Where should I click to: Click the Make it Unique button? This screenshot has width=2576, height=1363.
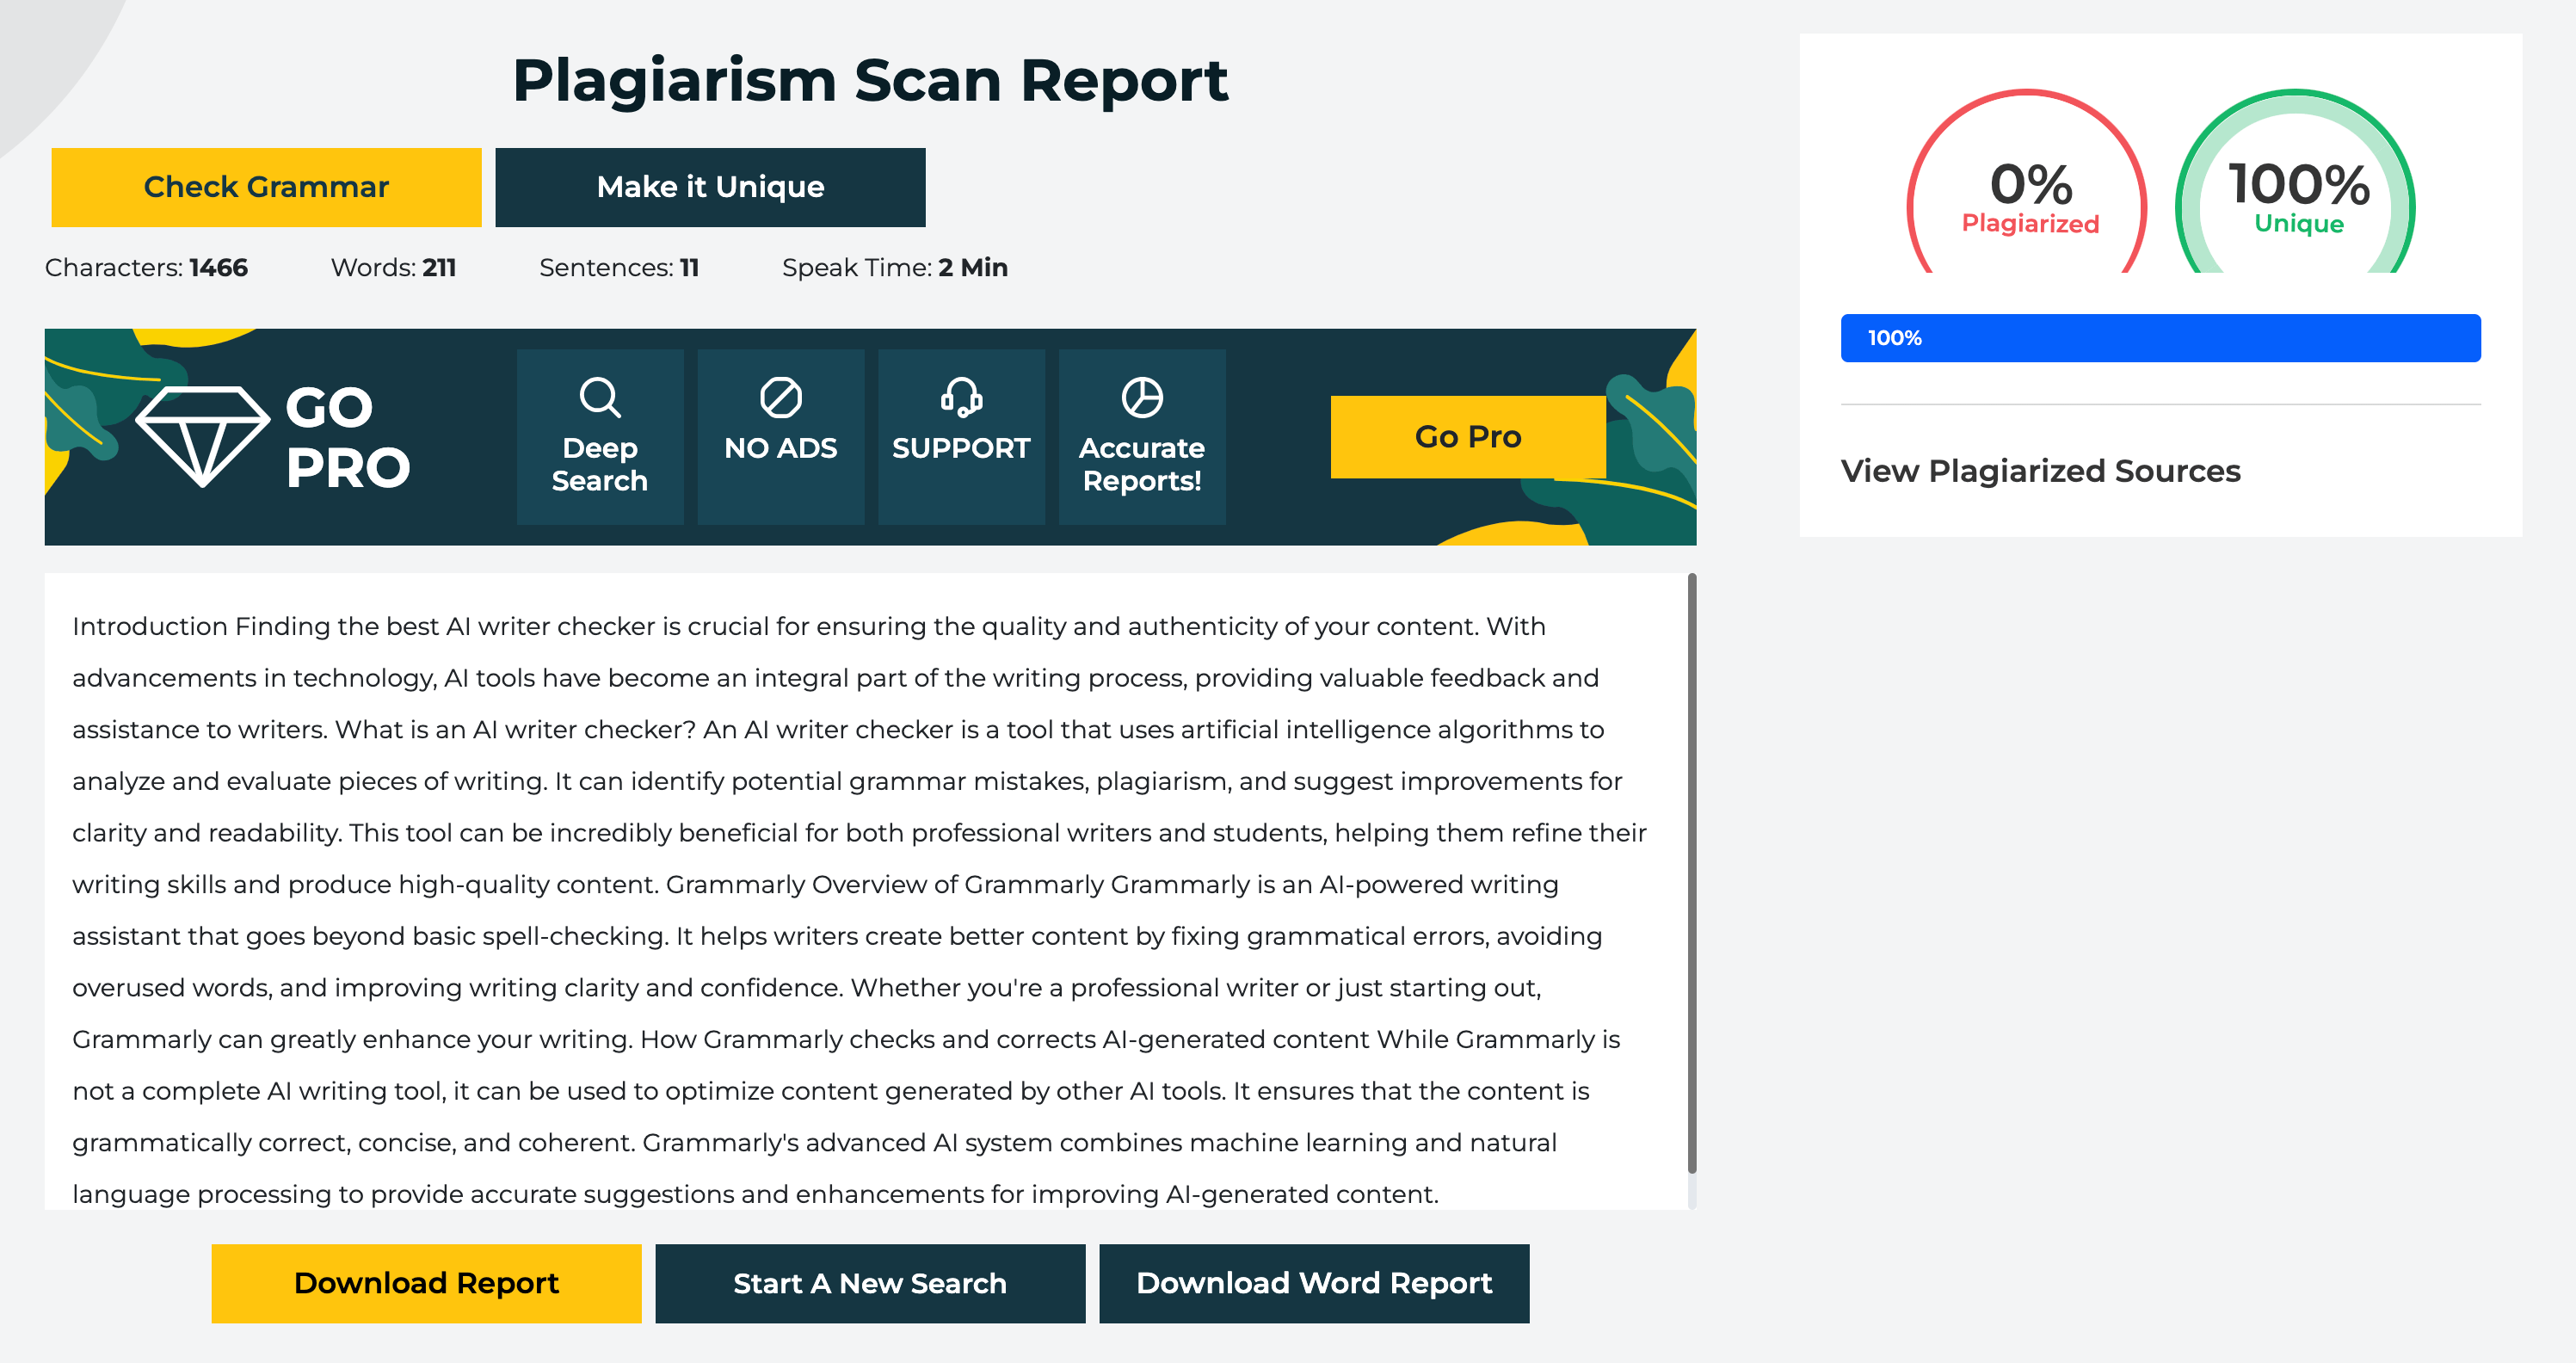tap(710, 187)
